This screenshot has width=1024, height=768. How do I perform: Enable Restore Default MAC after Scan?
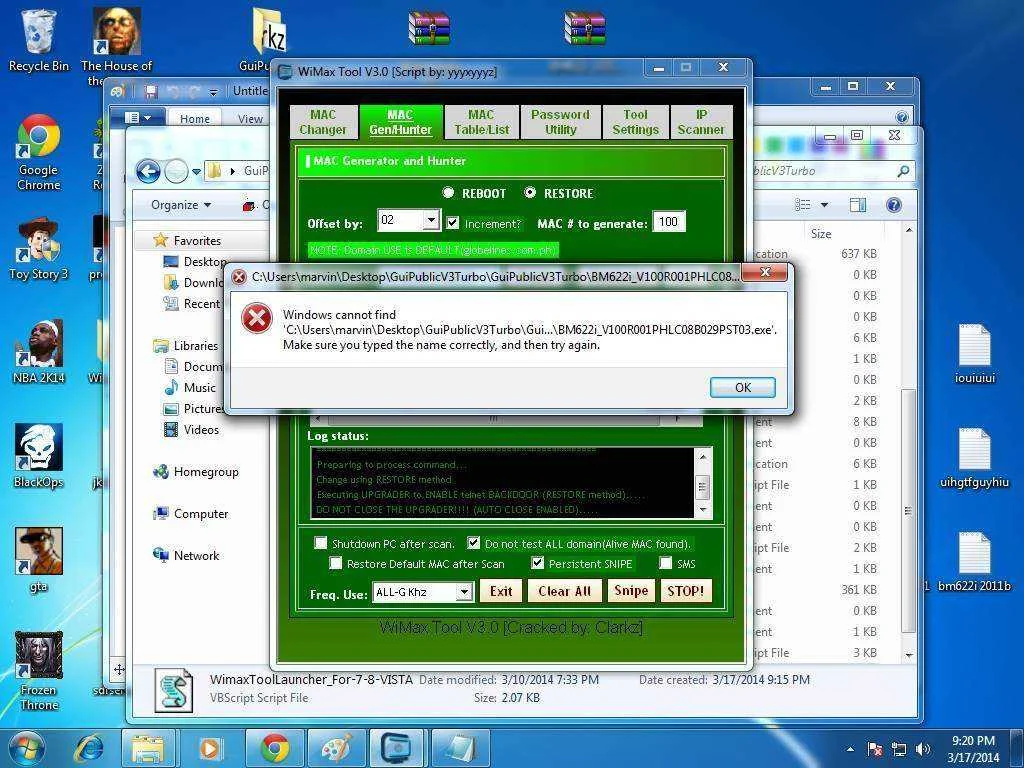click(x=335, y=563)
